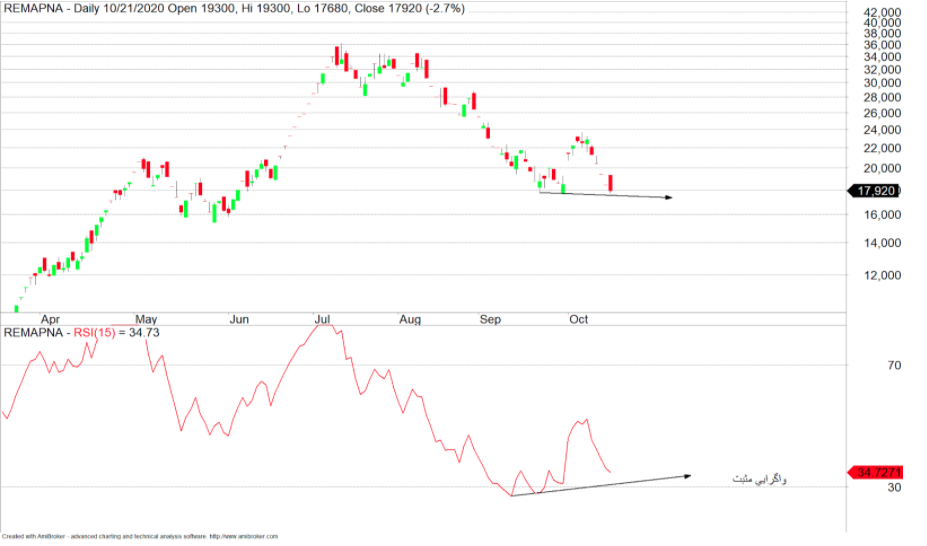The width and height of the screenshot is (927, 546).
Task: Click the Aug label on the time axis
Action: tap(409, 320)
